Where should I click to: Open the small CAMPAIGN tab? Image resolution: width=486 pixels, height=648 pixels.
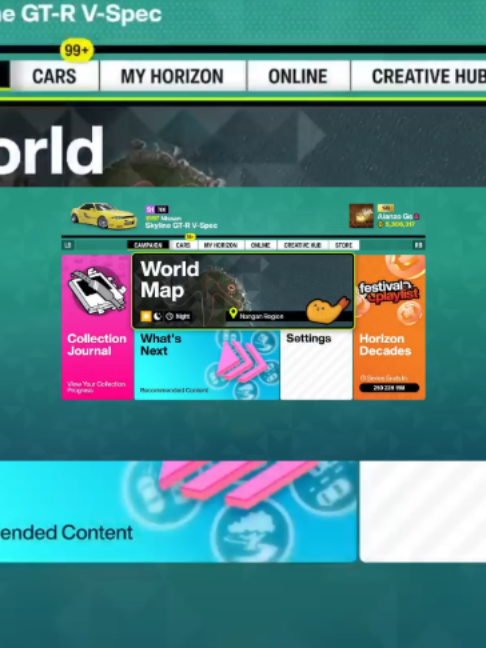click(x=148, y=245)
